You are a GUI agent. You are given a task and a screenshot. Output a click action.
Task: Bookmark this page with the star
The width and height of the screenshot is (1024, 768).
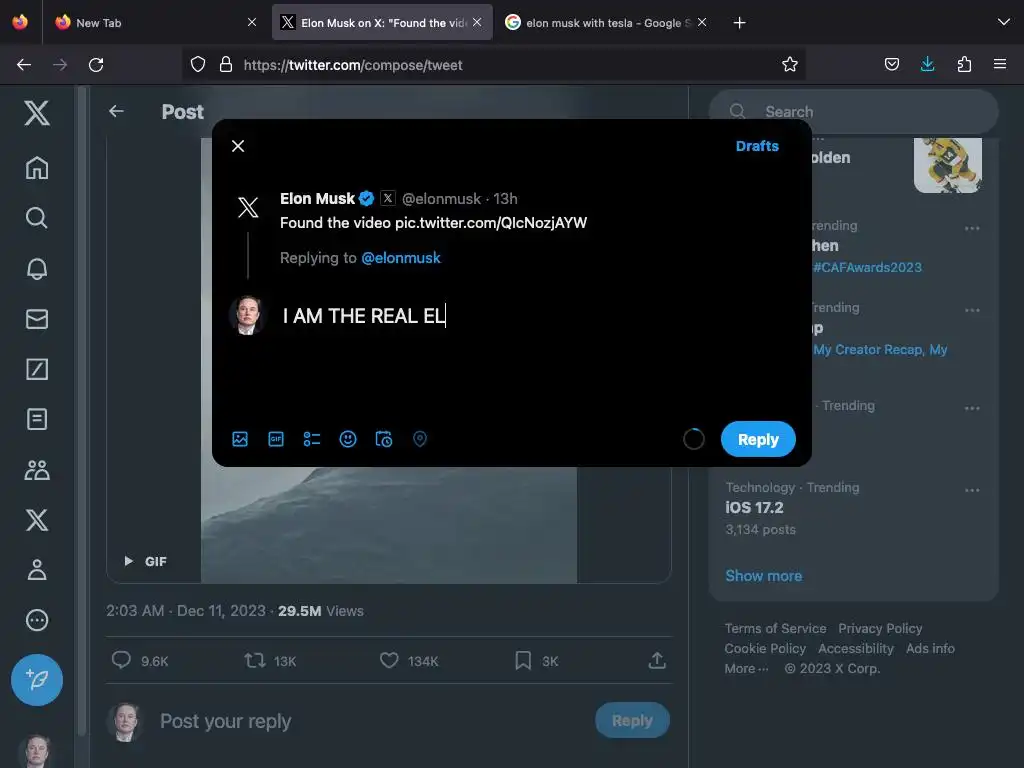point(790,64)
